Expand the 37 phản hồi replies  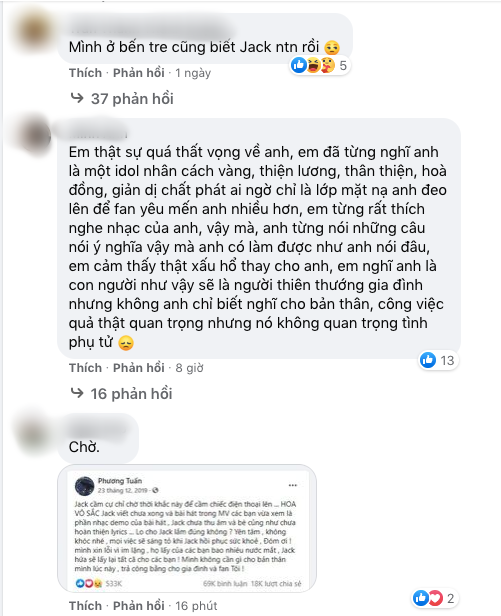(x=132, y=99)
